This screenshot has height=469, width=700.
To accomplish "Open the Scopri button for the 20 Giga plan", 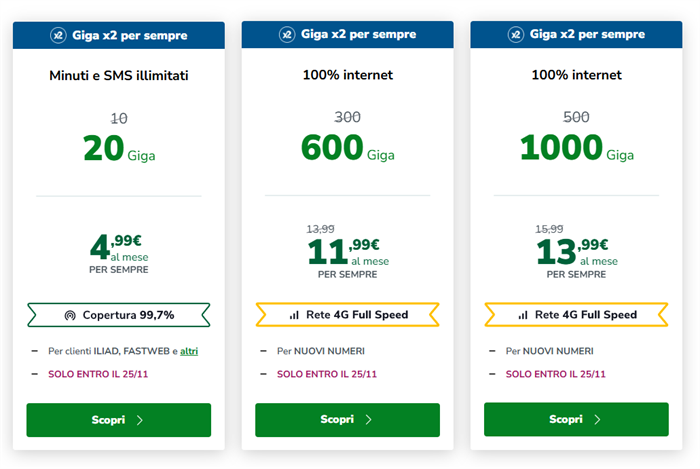I will point(119,420).
